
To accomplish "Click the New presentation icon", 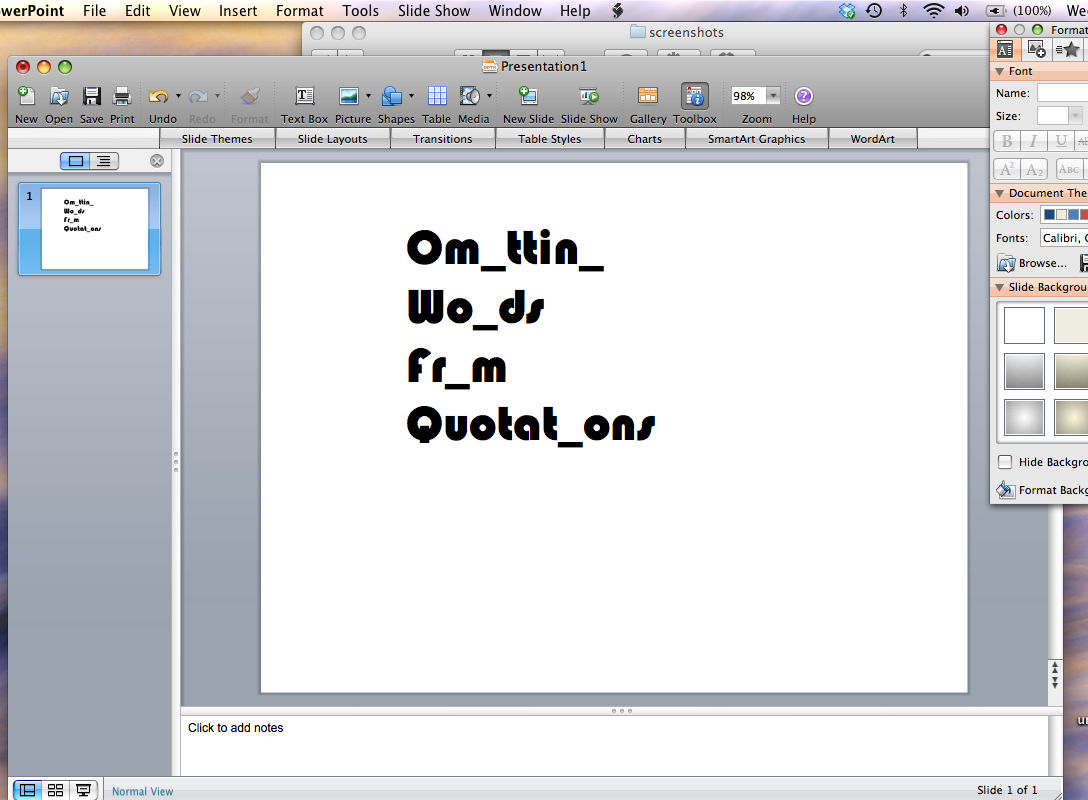I will pyautogui.click(x=26, y=97).
